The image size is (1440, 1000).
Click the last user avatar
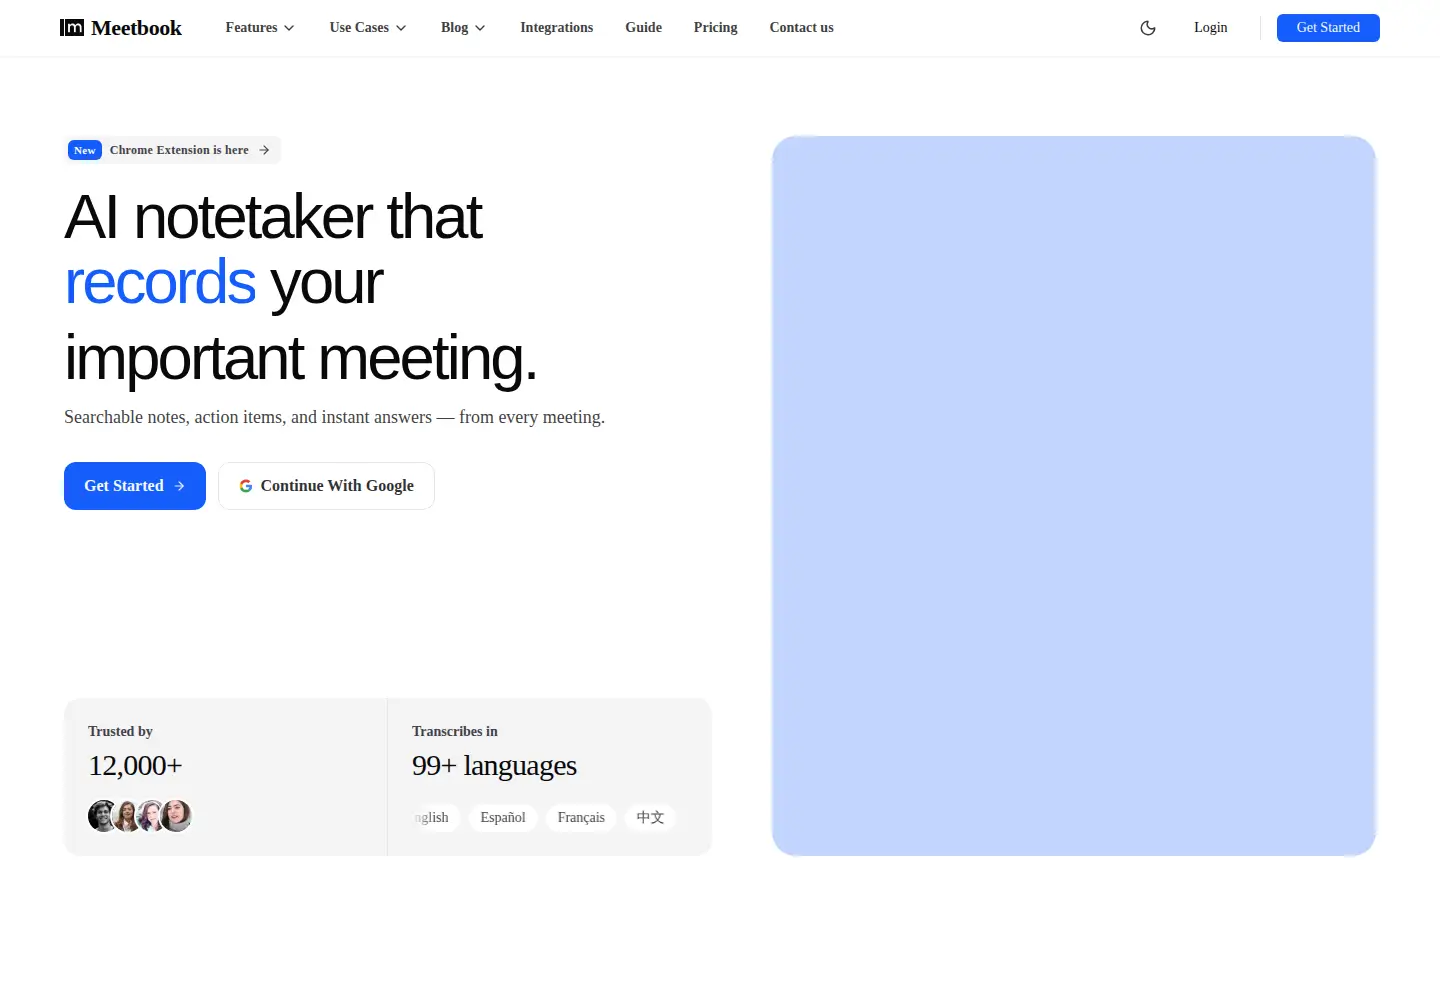176,816
